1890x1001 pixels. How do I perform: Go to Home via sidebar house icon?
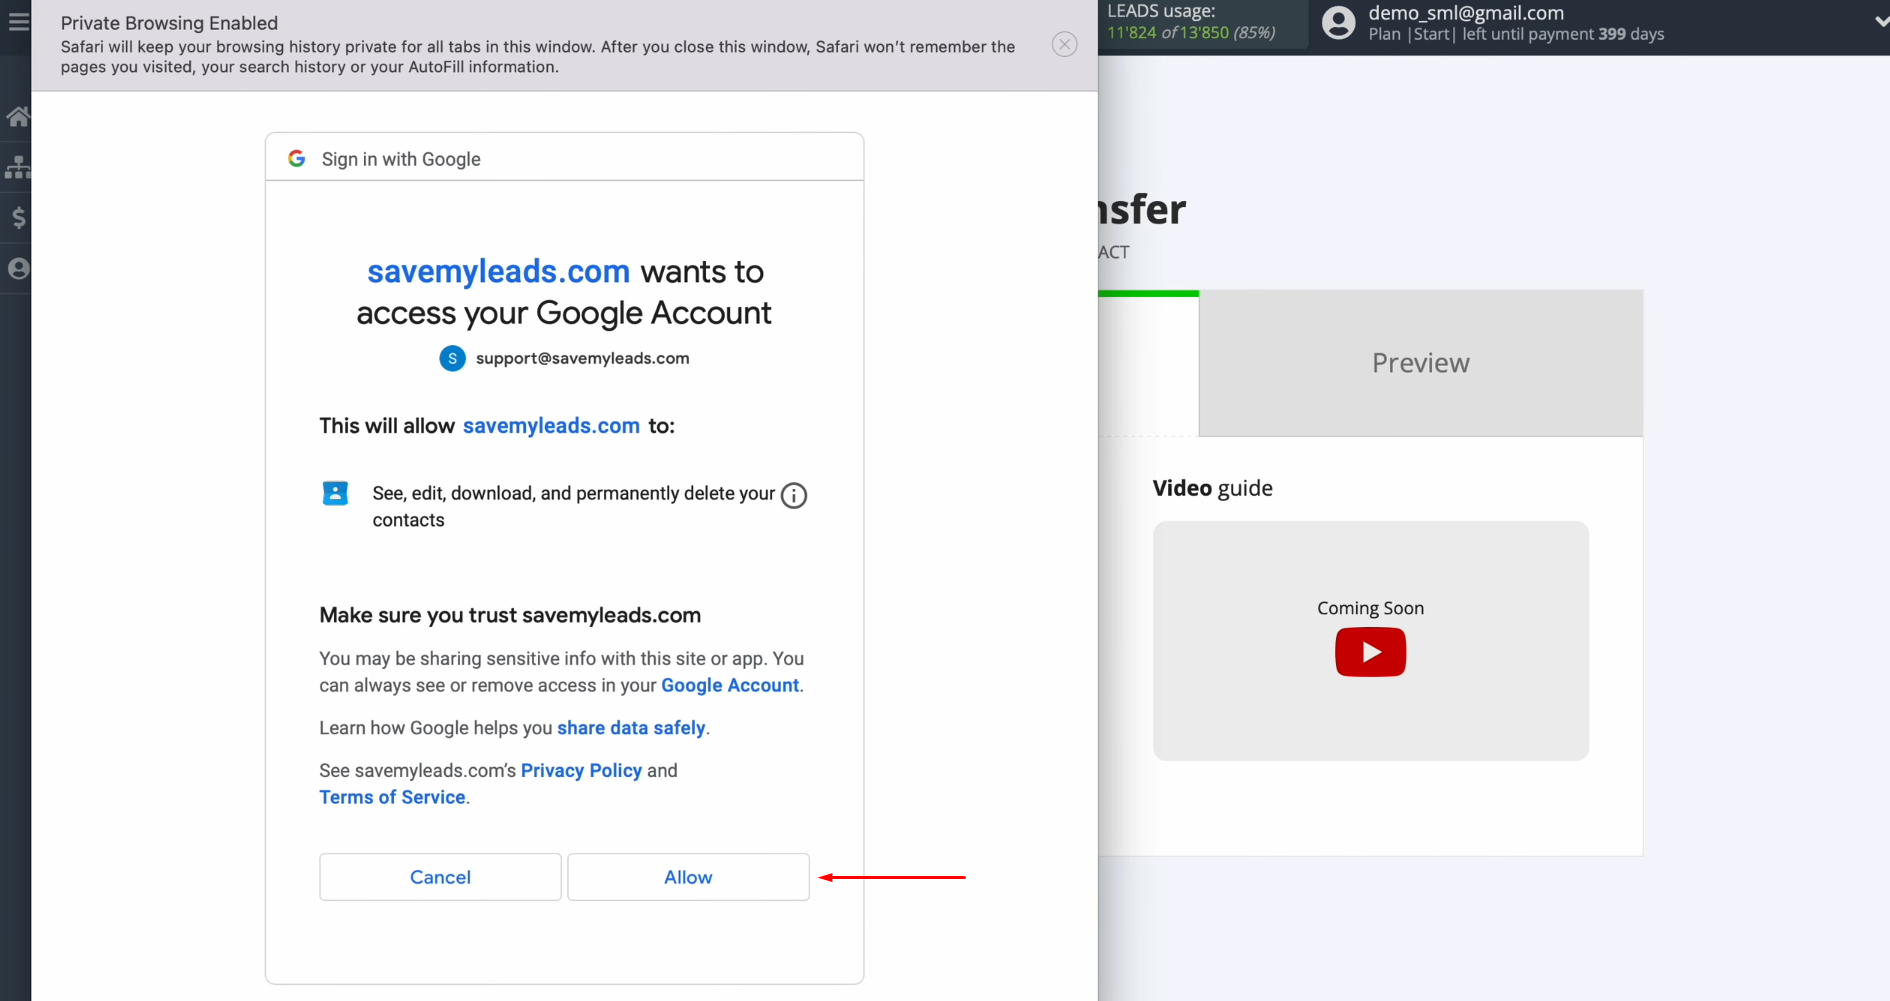(18, 117)
